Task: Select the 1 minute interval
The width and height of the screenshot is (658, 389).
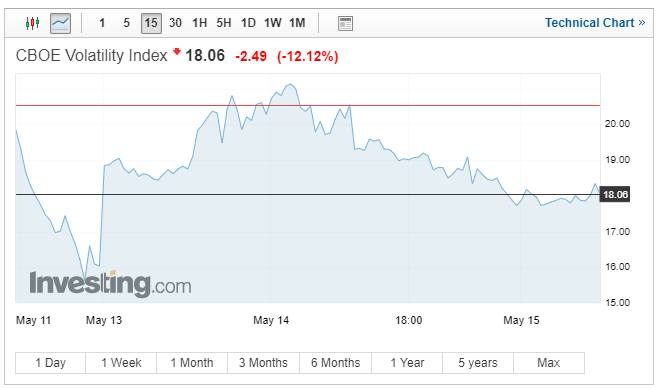Action: pyautogui.click(x=102, y=23)
